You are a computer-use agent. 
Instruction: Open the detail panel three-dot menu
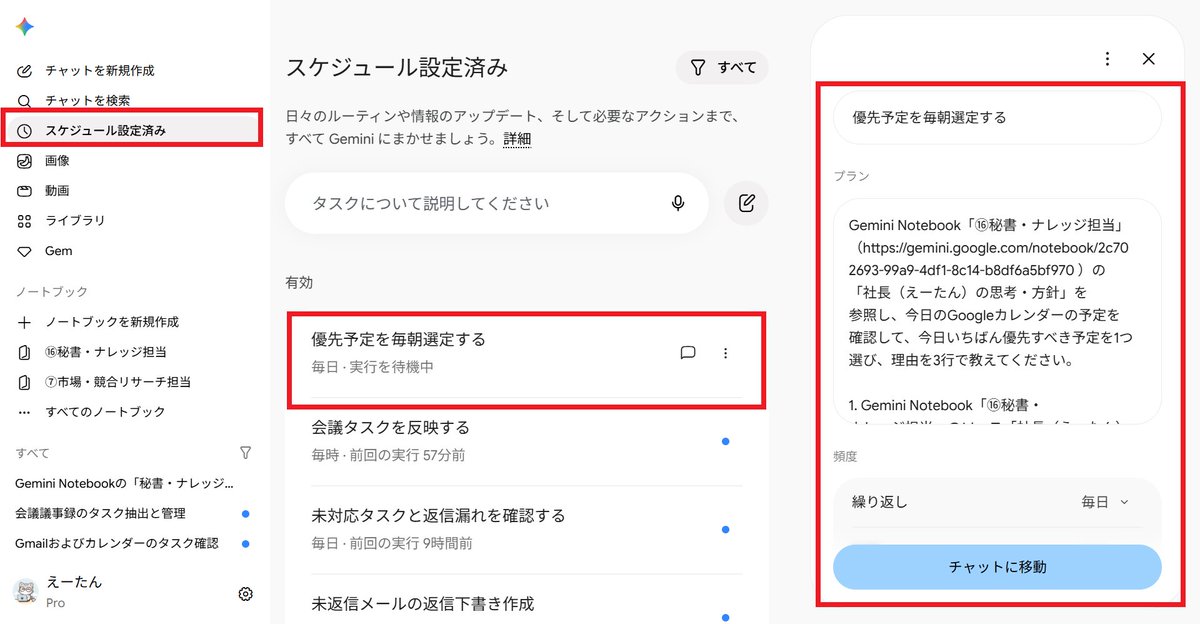point(1107,59)
